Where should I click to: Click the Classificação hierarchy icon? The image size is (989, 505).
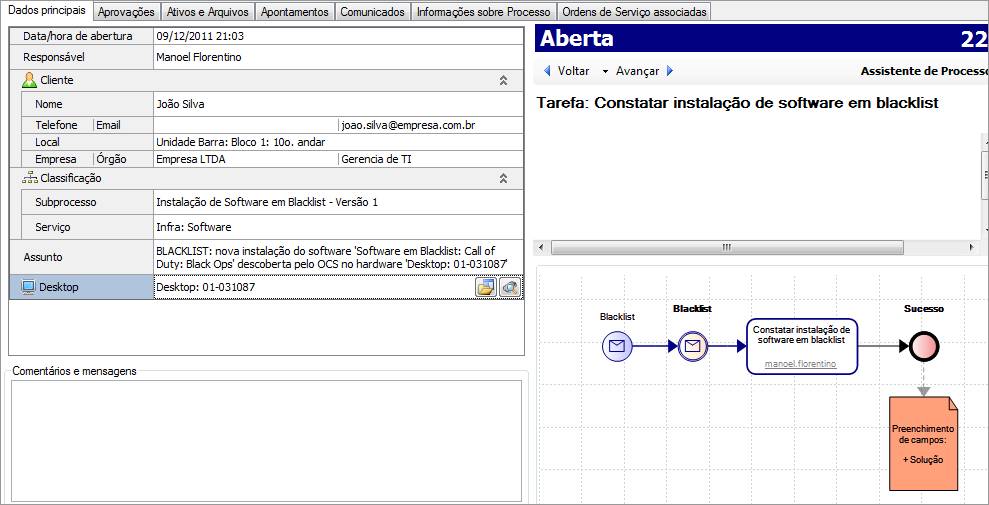[29, 178]
